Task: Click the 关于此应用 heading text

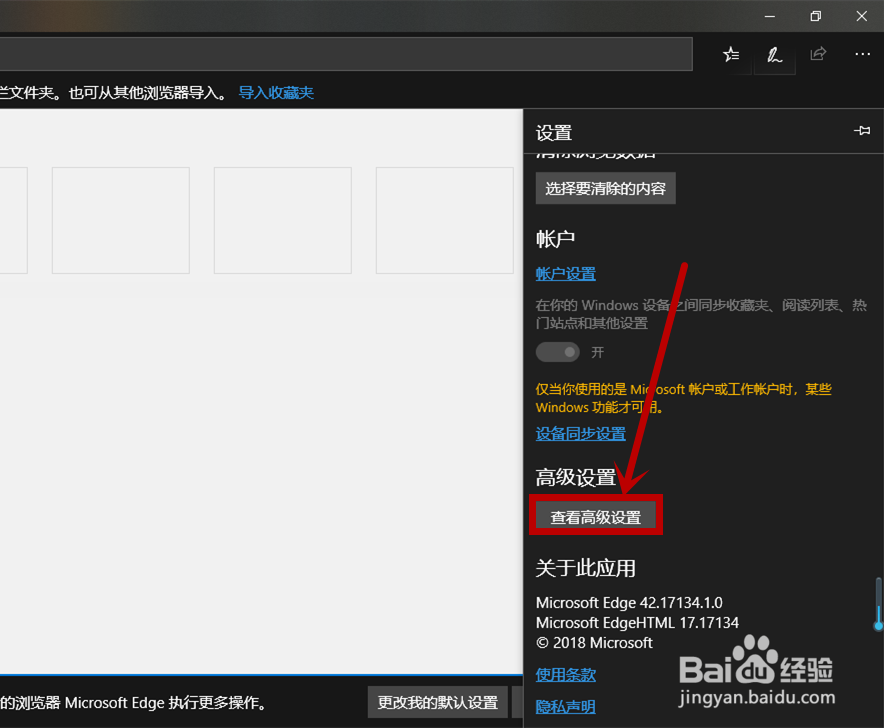Action: 586,568
